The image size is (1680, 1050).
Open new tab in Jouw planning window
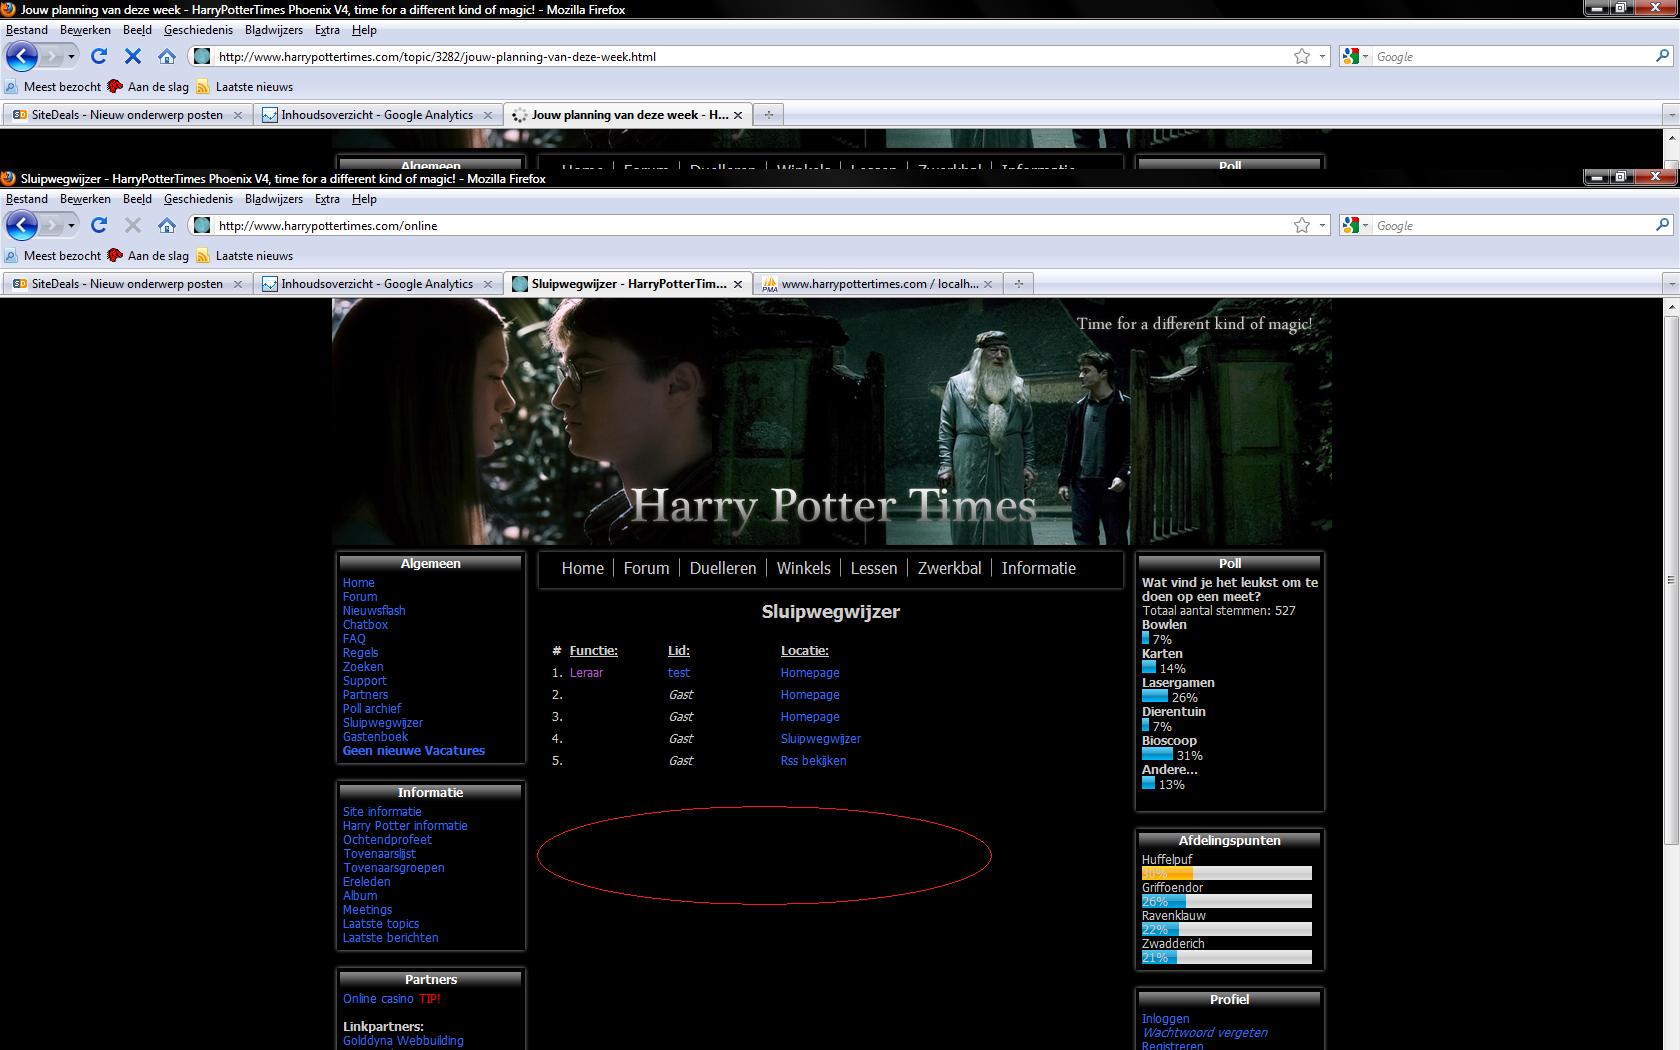click(768, 115)
